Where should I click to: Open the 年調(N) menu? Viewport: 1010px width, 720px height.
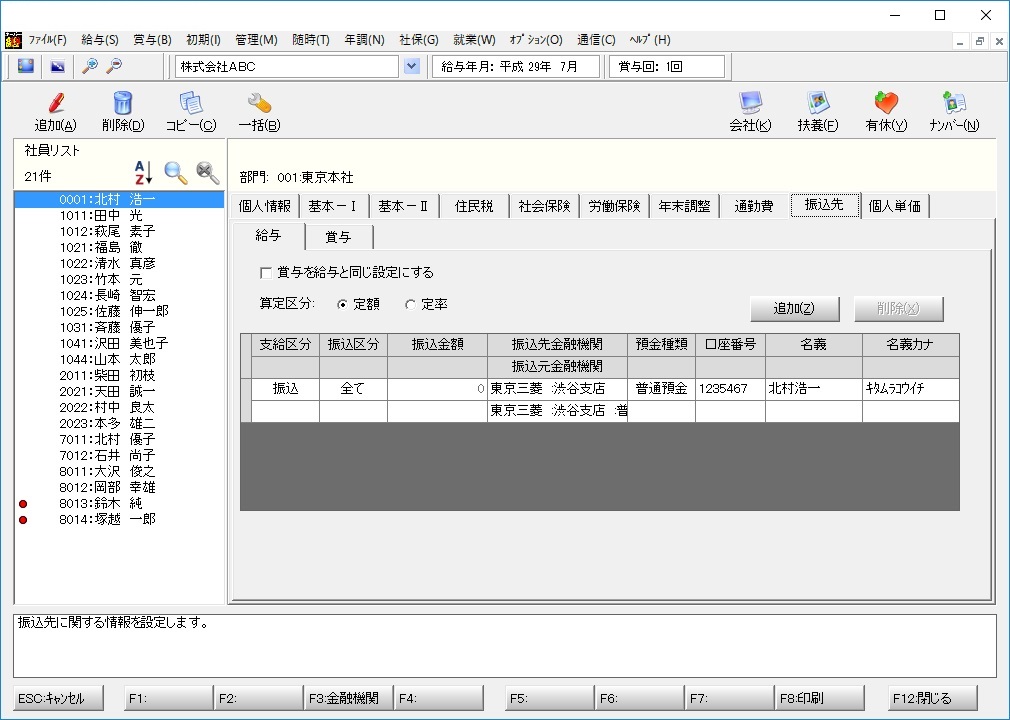364,40
